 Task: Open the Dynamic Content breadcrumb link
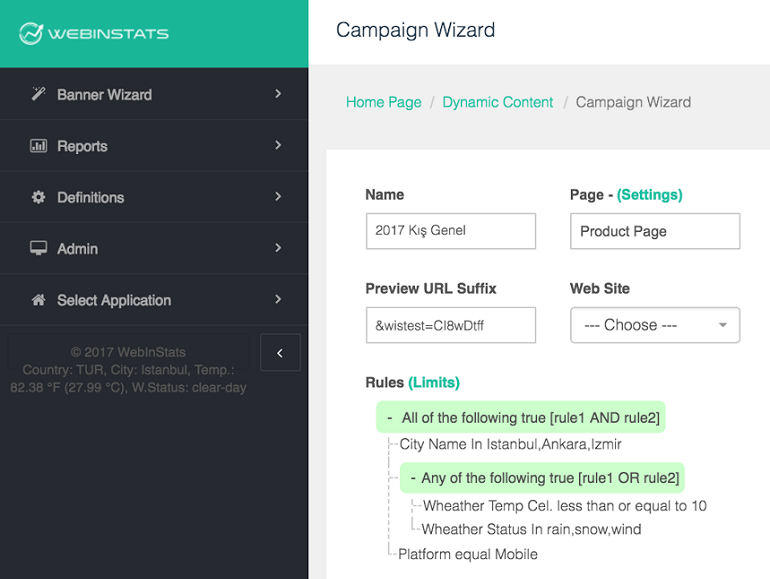(498, 102)
